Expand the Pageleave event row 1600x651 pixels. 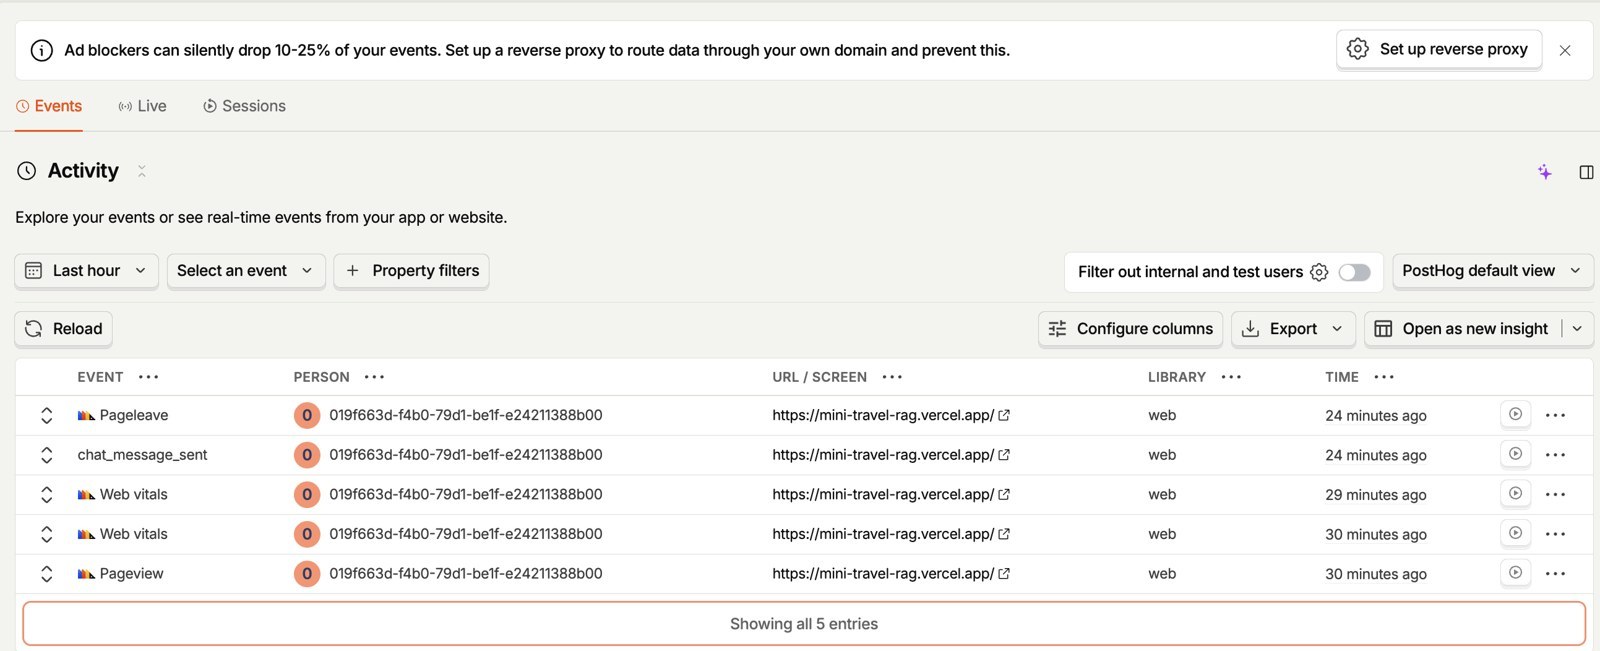(46, 415)
